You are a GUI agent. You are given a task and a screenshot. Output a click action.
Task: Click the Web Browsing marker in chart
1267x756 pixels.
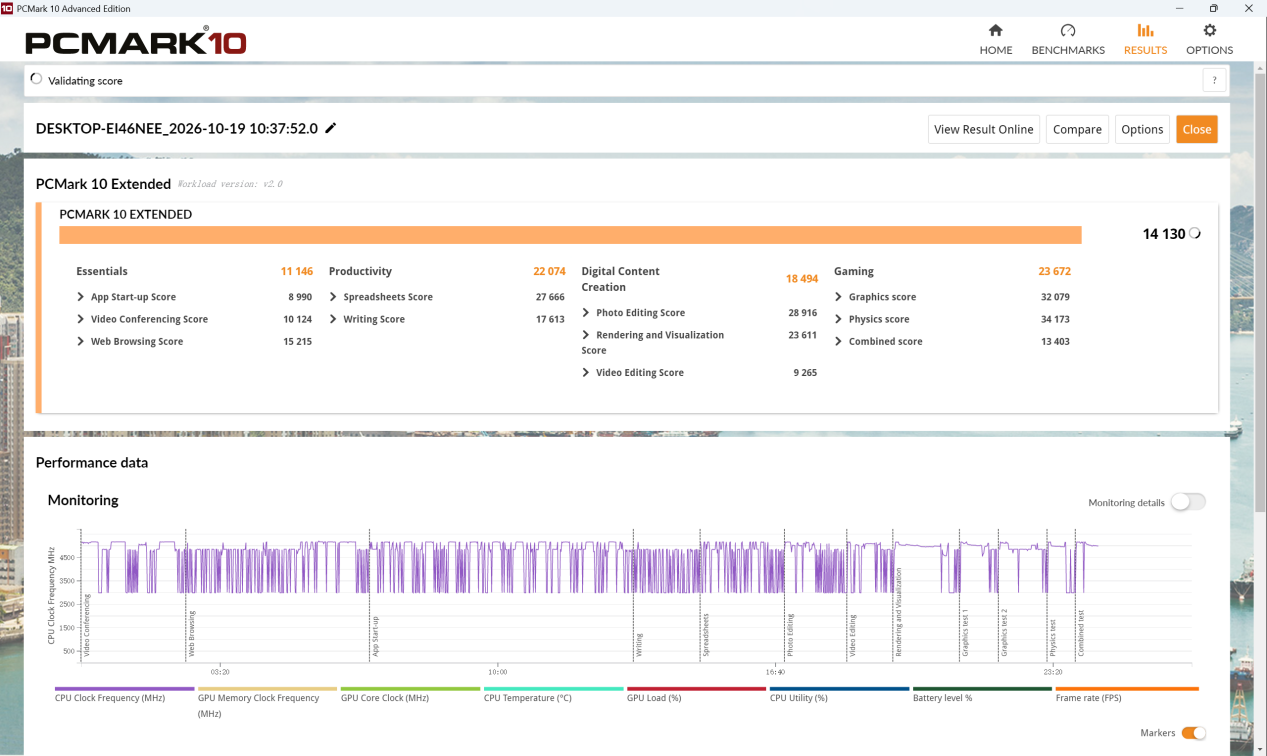tap(192, 633)
